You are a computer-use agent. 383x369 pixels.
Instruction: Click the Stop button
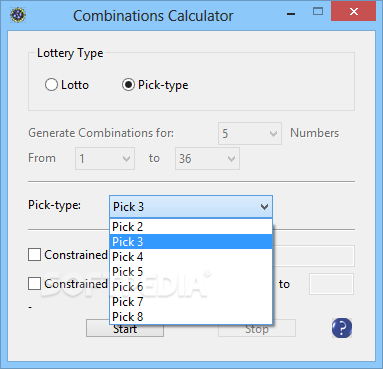click(257, 329)
